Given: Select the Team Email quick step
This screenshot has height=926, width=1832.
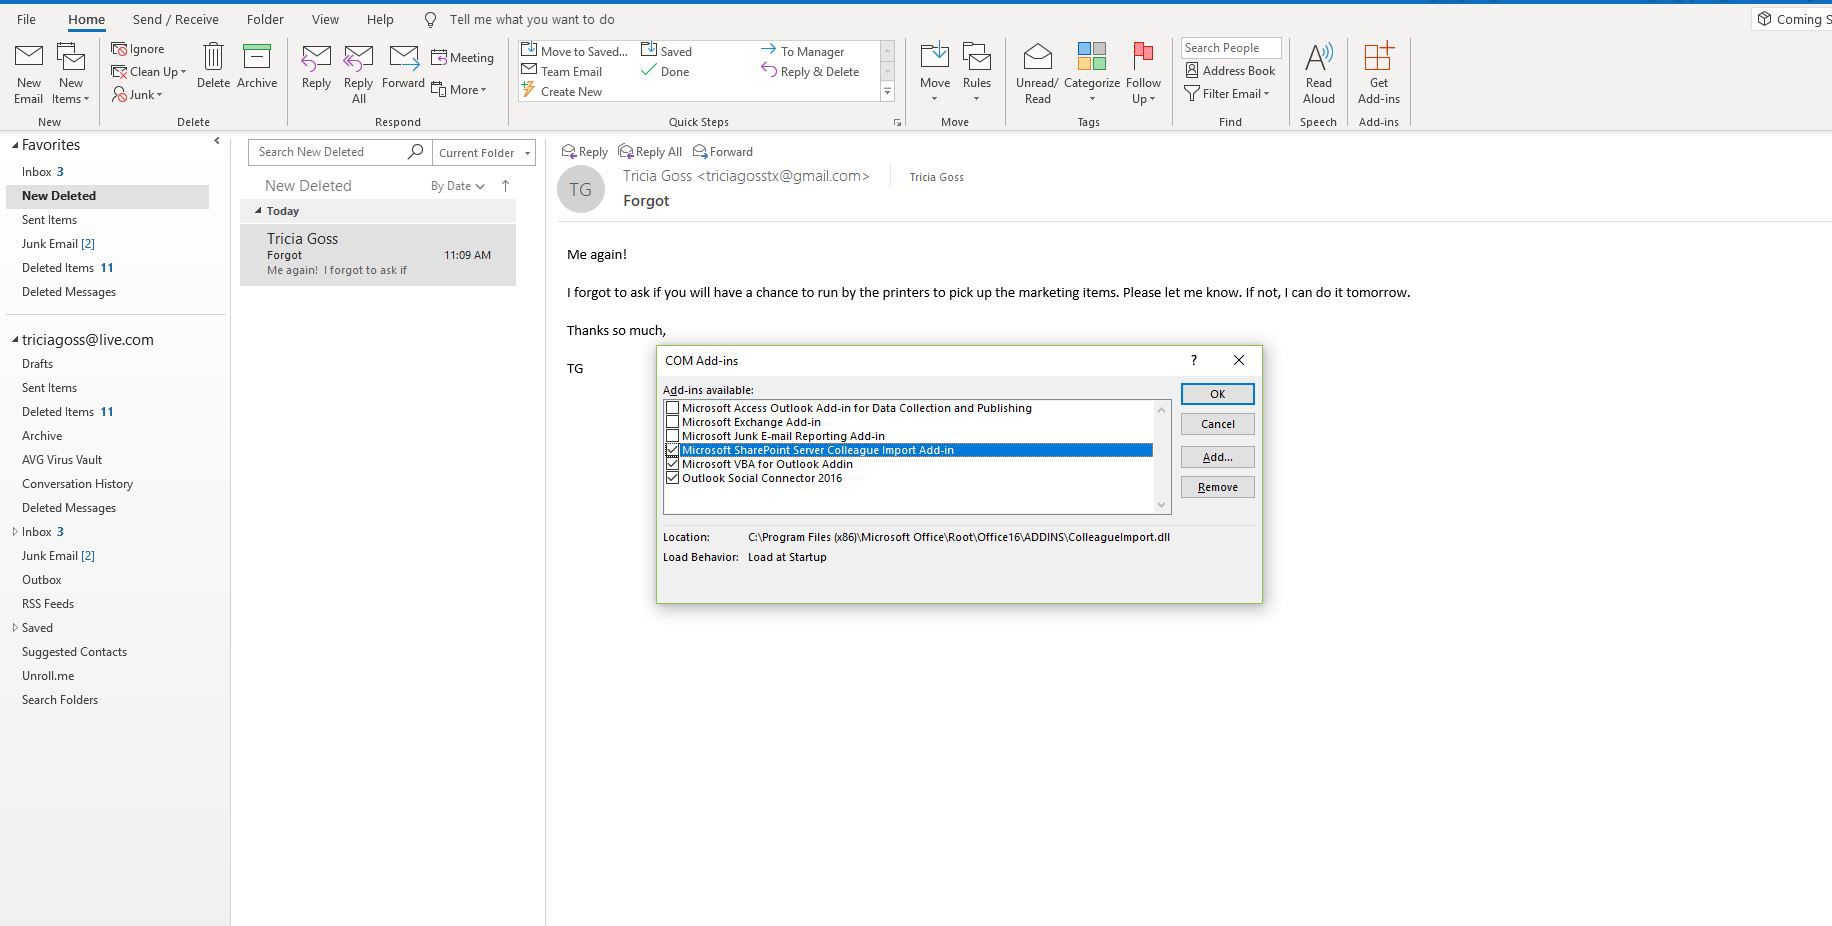Looking at the screenshot, I should tap(562, 71).
